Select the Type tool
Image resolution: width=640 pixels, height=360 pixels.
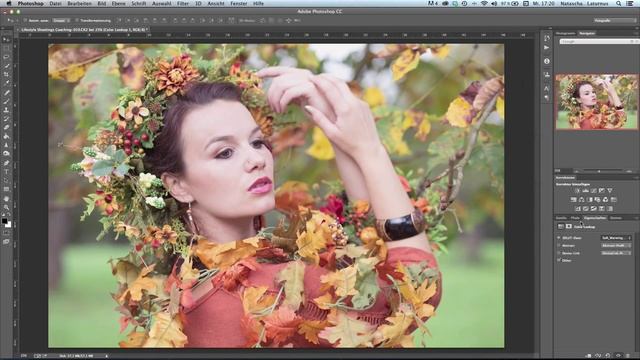(x=6, y=171)
